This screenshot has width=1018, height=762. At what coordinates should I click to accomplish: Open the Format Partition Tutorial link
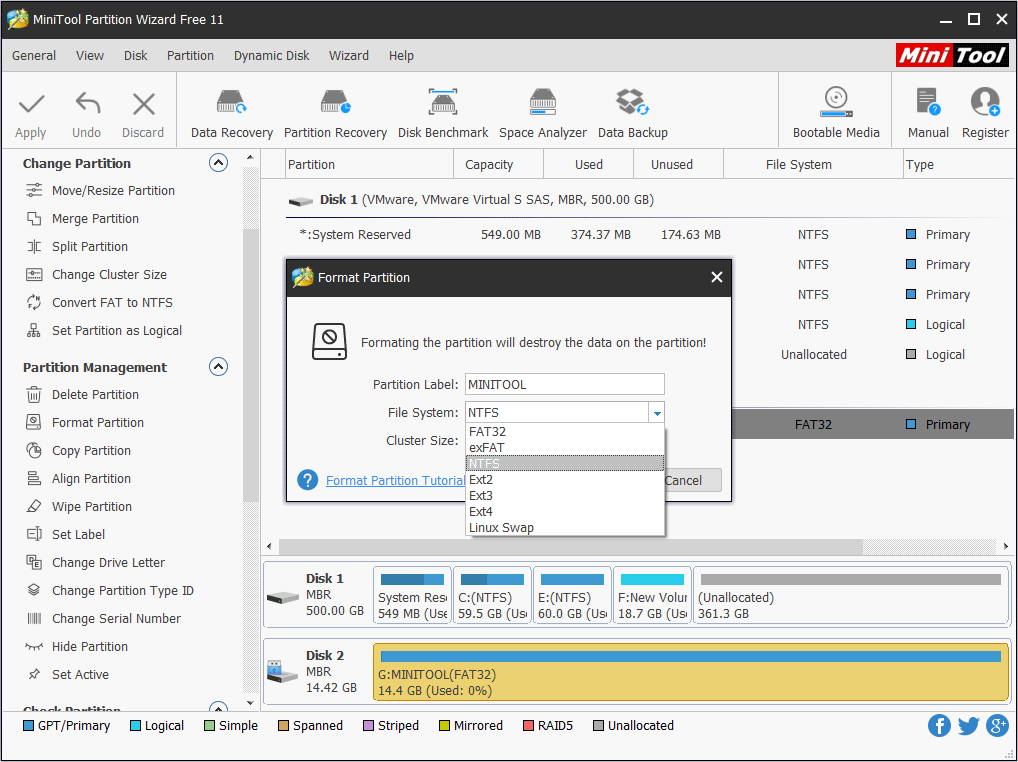395,480
